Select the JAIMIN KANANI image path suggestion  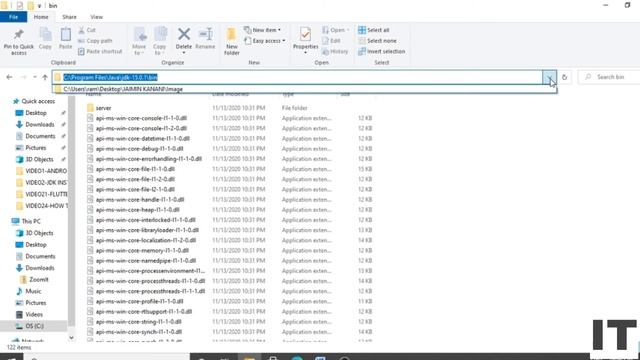click(x=304, y=89)
